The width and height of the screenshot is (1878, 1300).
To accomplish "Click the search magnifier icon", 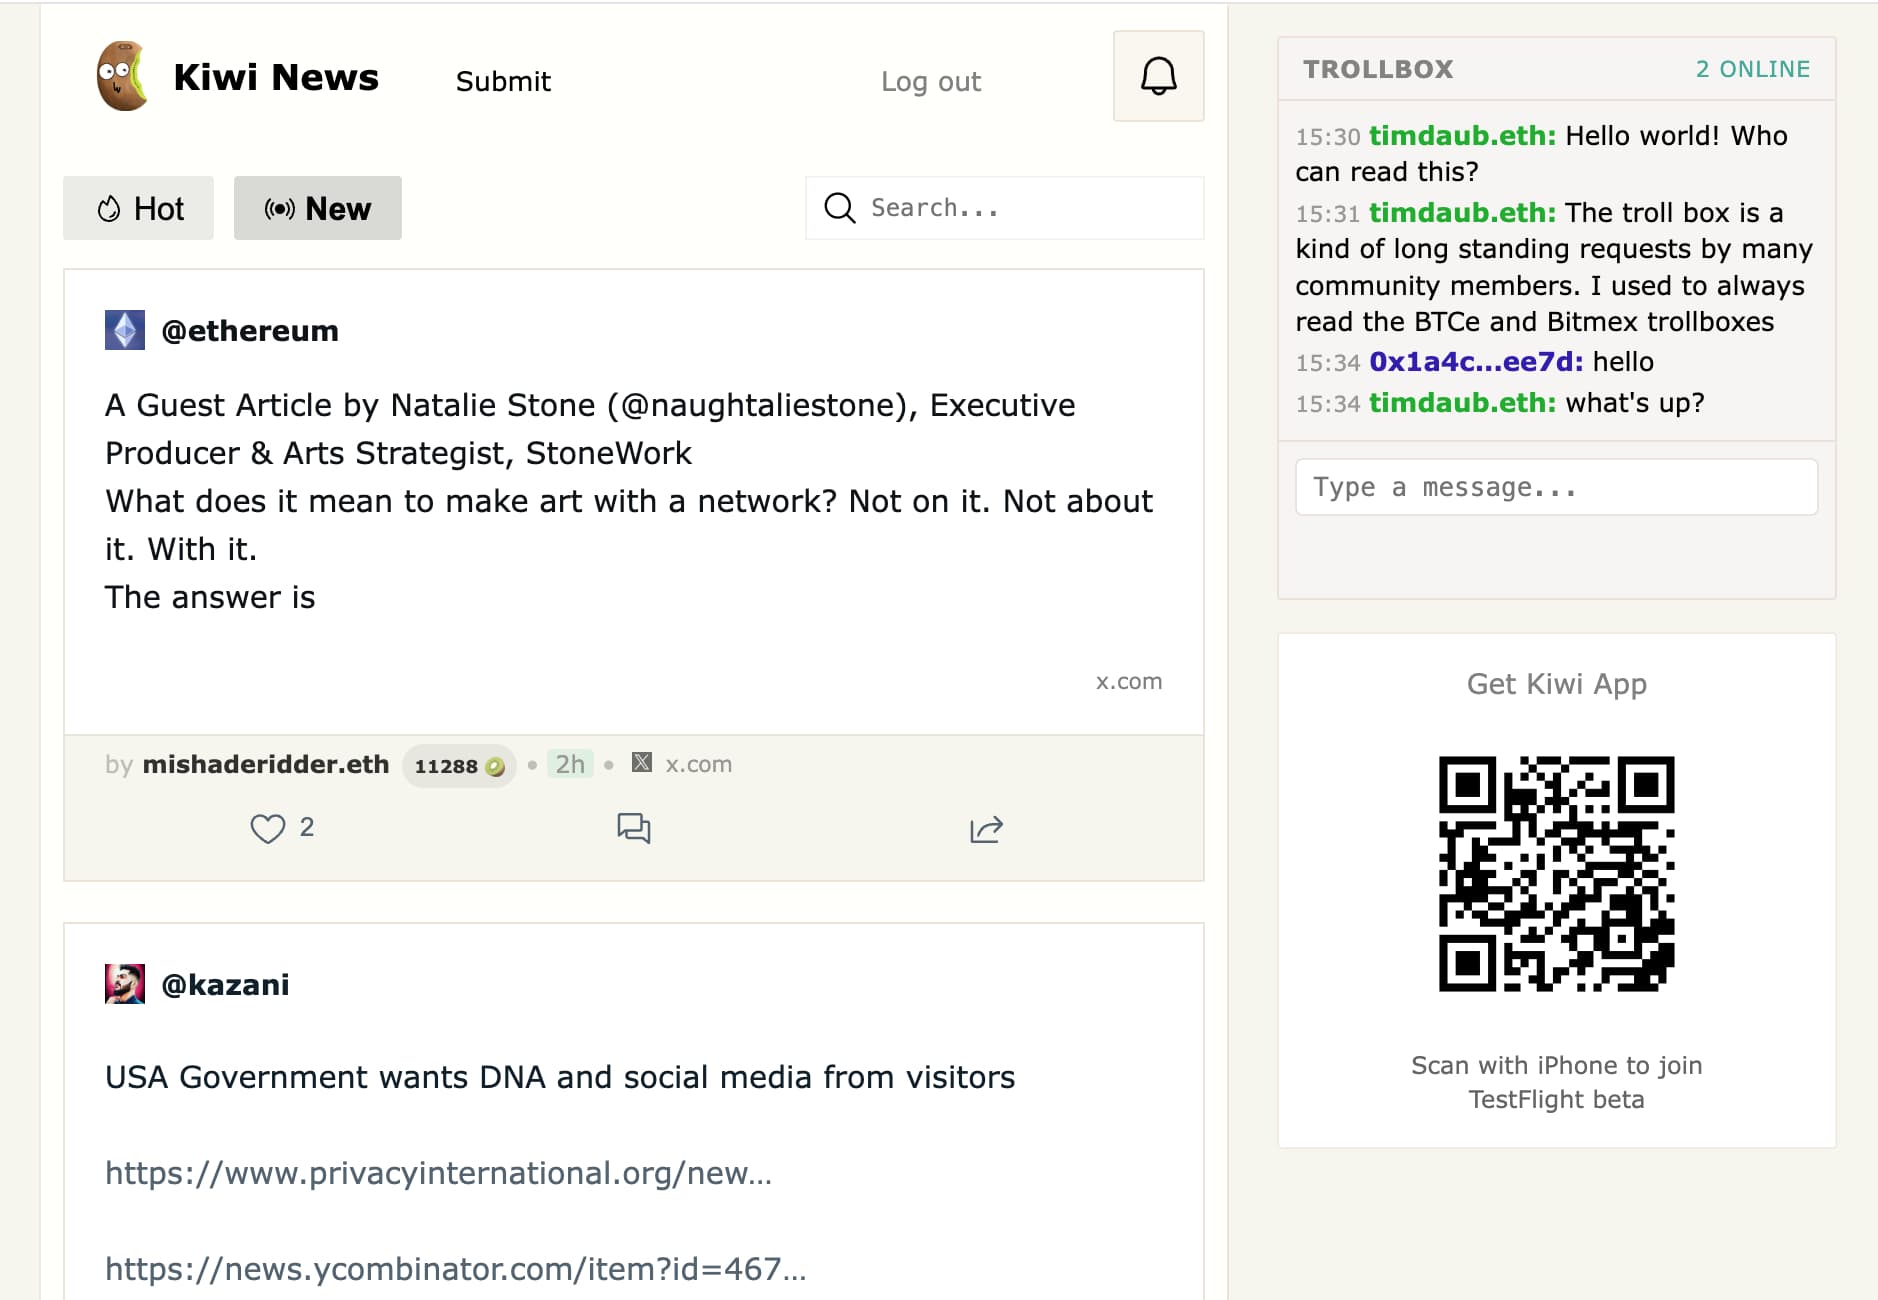I will tap(838, 208).
